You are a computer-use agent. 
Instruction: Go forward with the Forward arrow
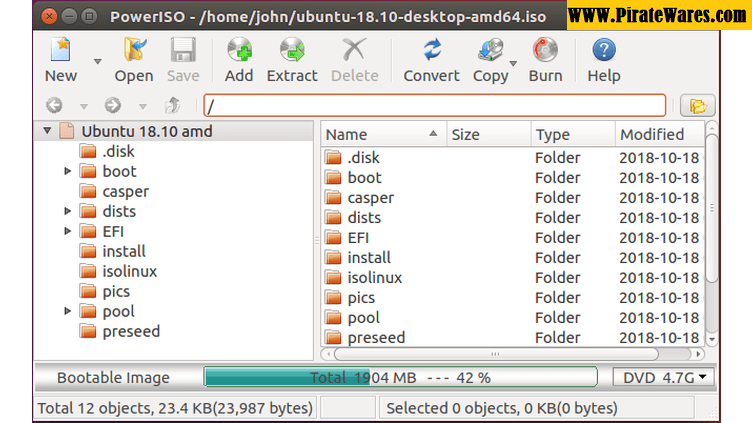pyautogui.click(x=113, y=105)
